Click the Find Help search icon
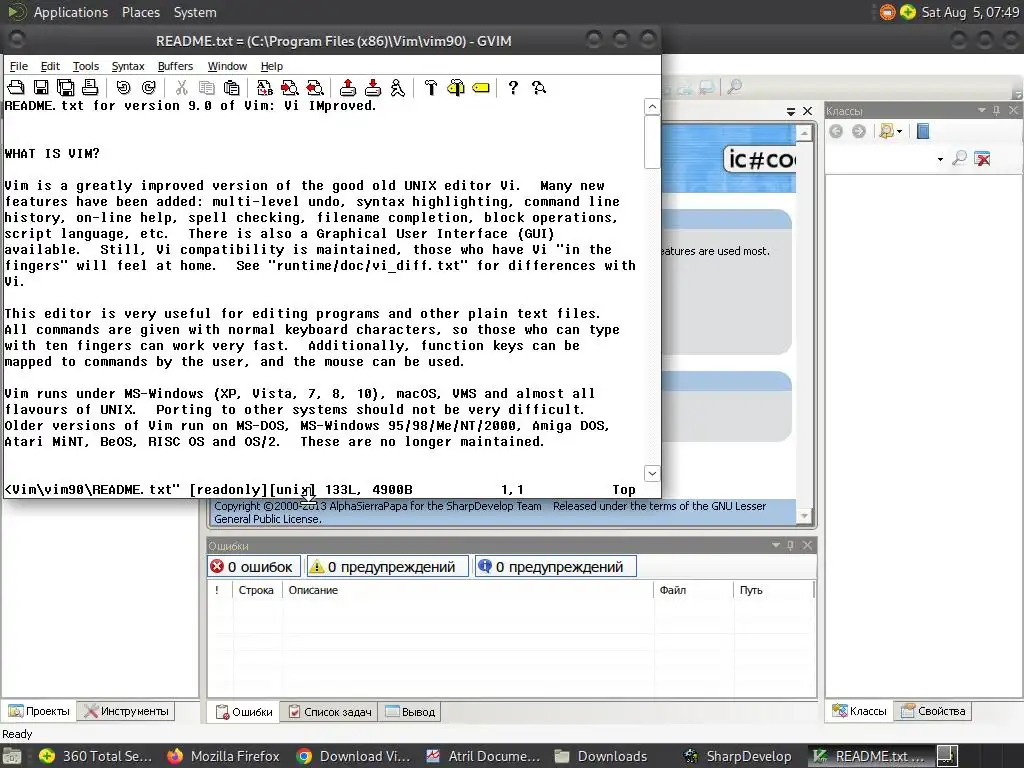The image size is (1024, 768). tap(539, 88)
